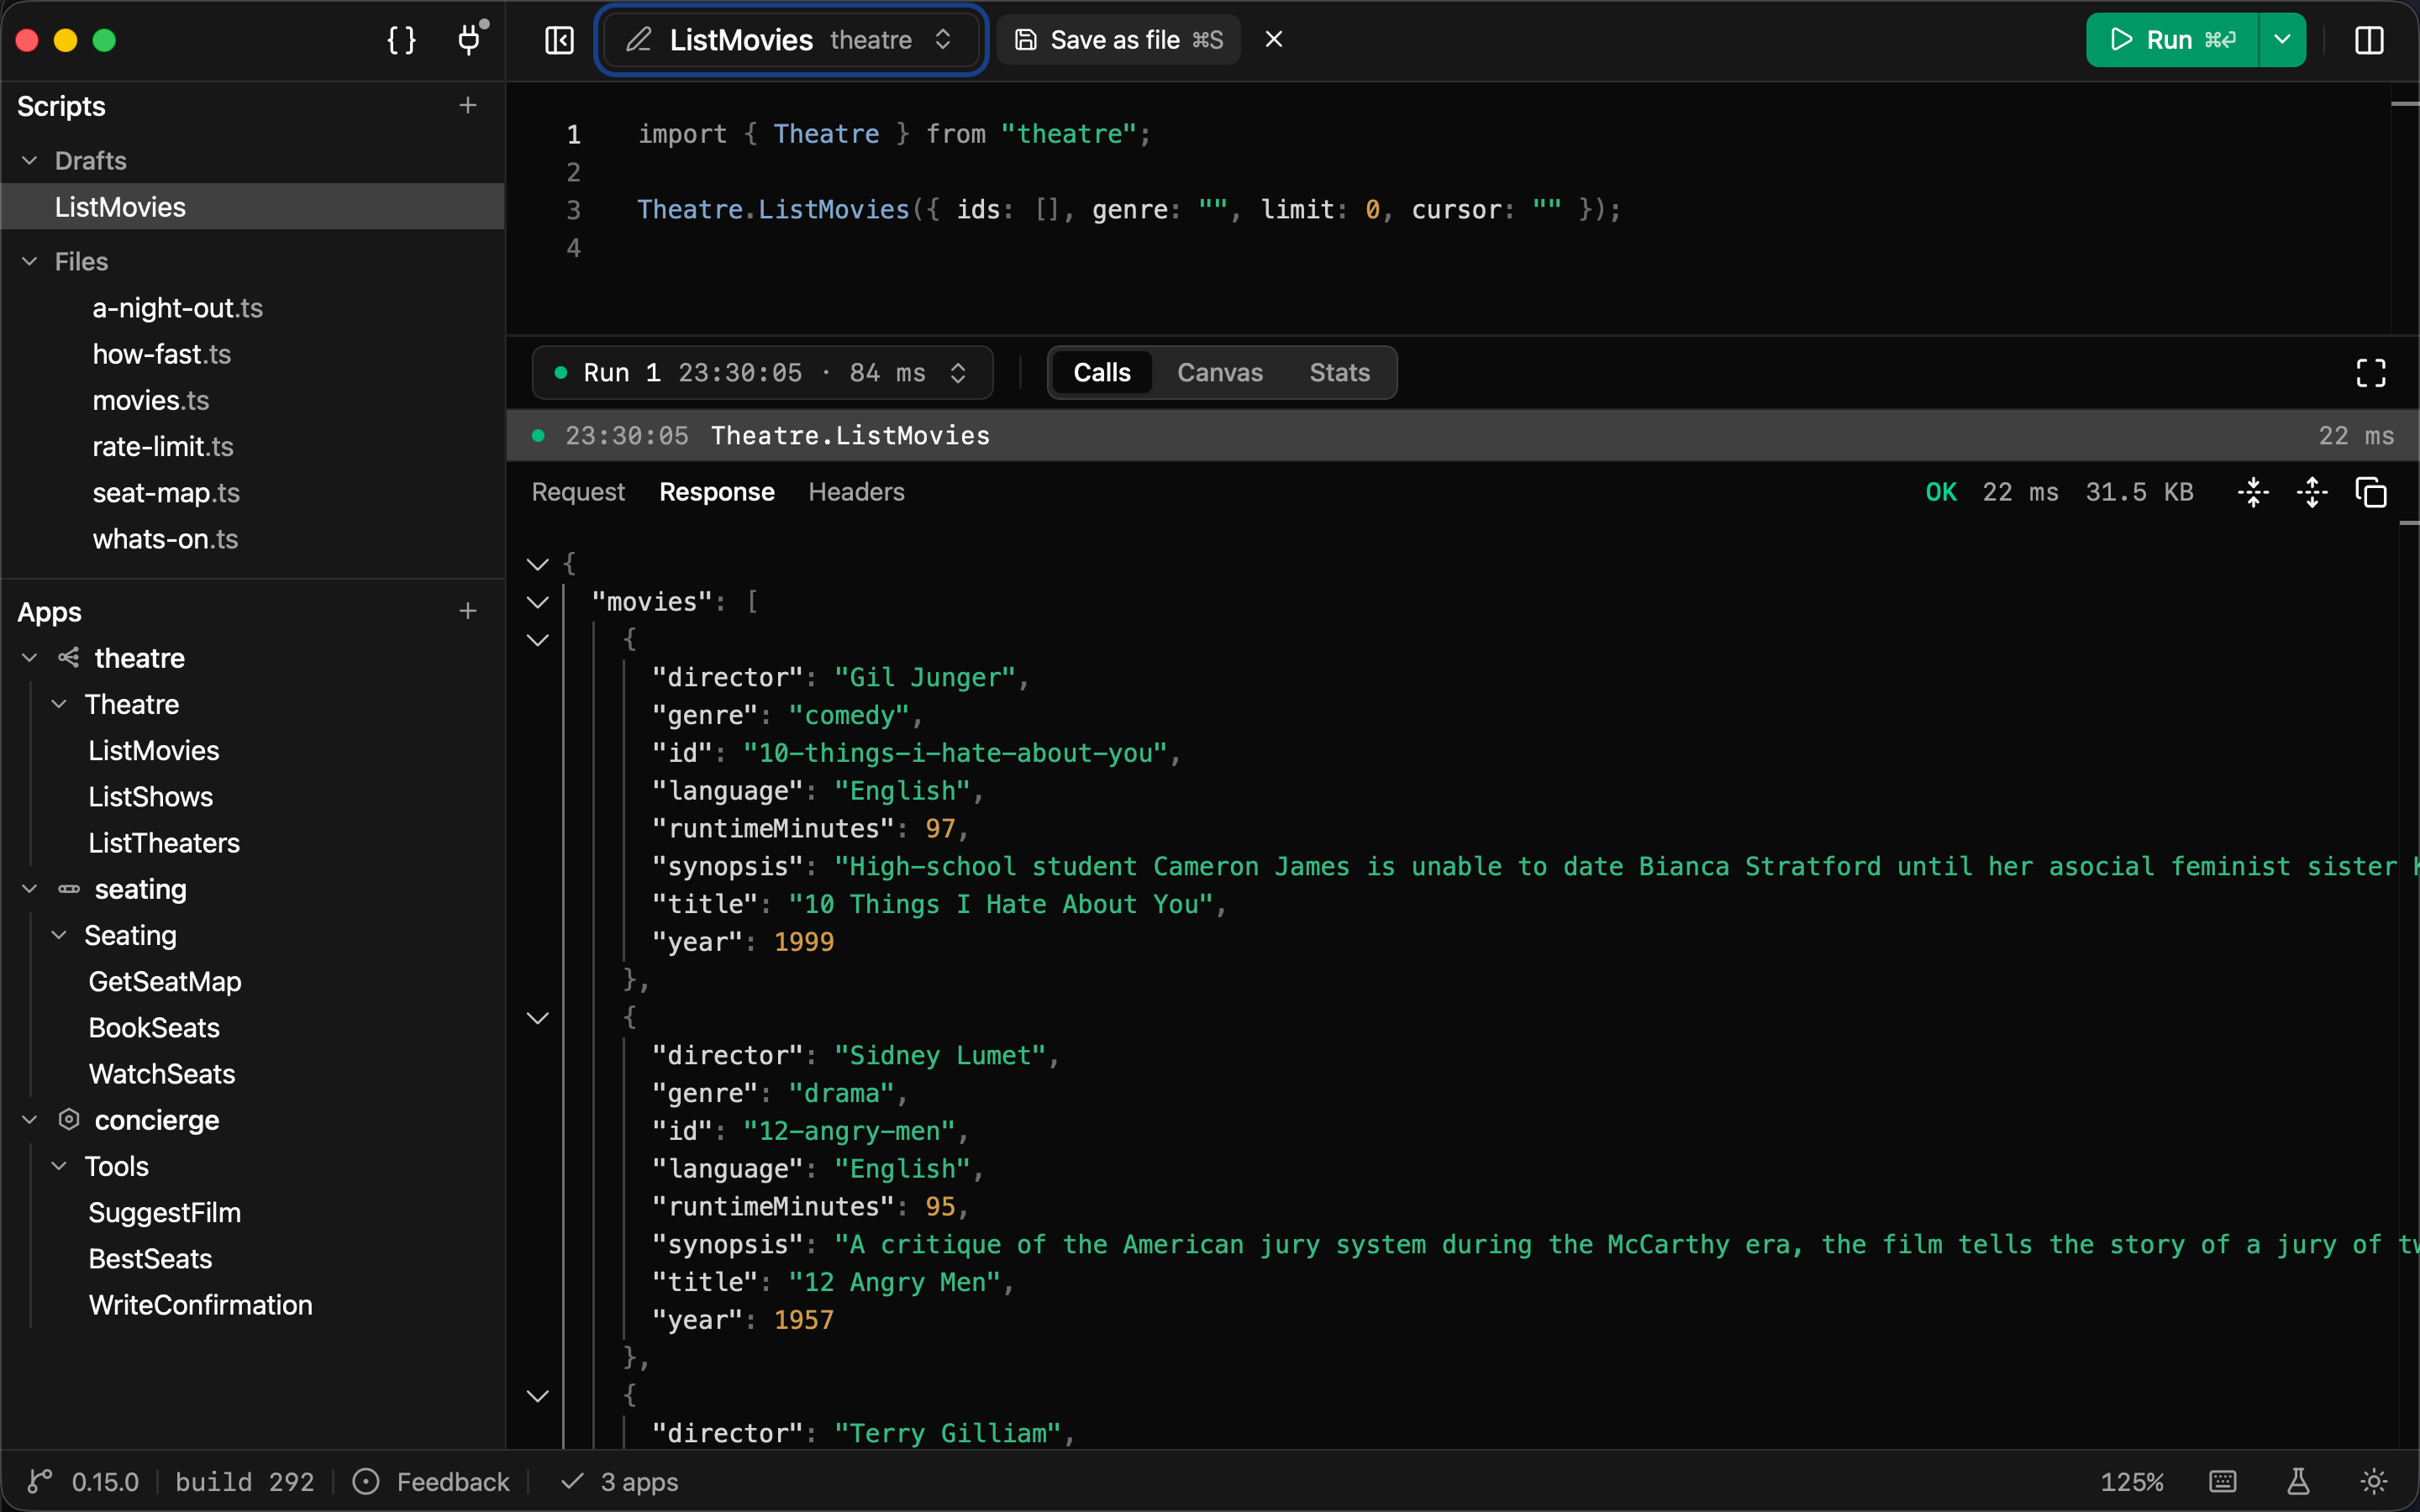Screen dimensions: 2420x1512
Task: Collapse the Theatre service node
Action: (x=59, y=704)
